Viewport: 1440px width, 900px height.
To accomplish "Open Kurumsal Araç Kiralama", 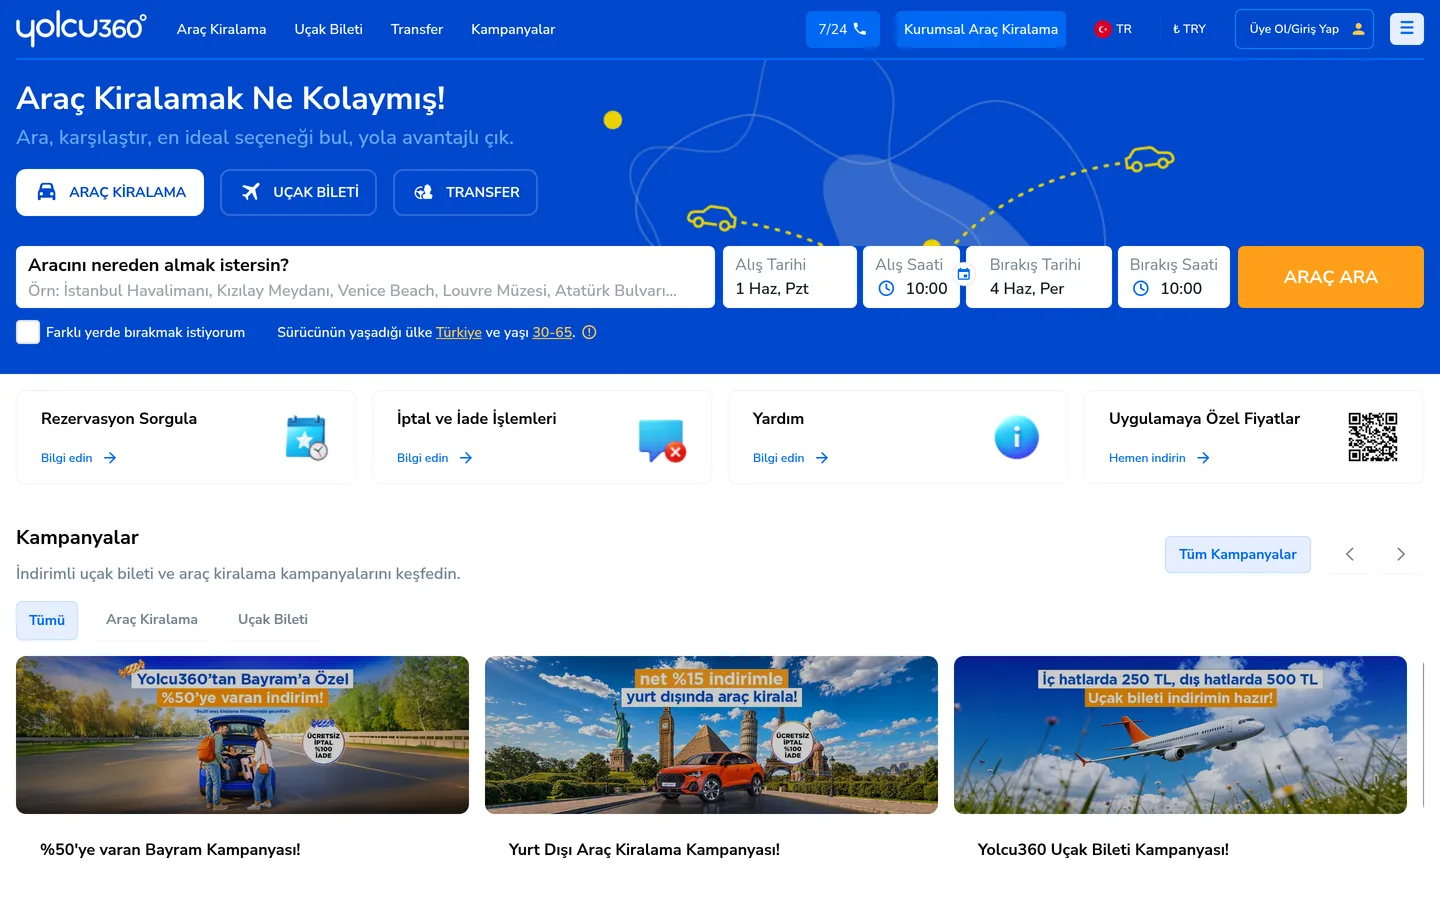I will 981,29.
